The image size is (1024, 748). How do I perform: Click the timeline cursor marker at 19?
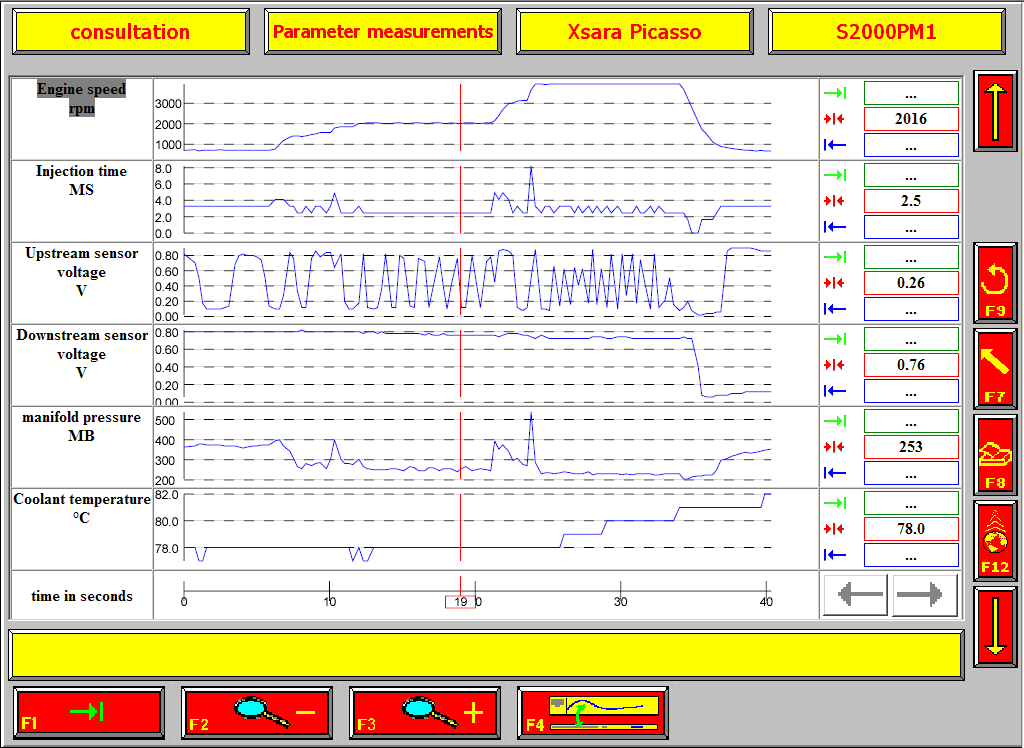(x=460, y=602)
